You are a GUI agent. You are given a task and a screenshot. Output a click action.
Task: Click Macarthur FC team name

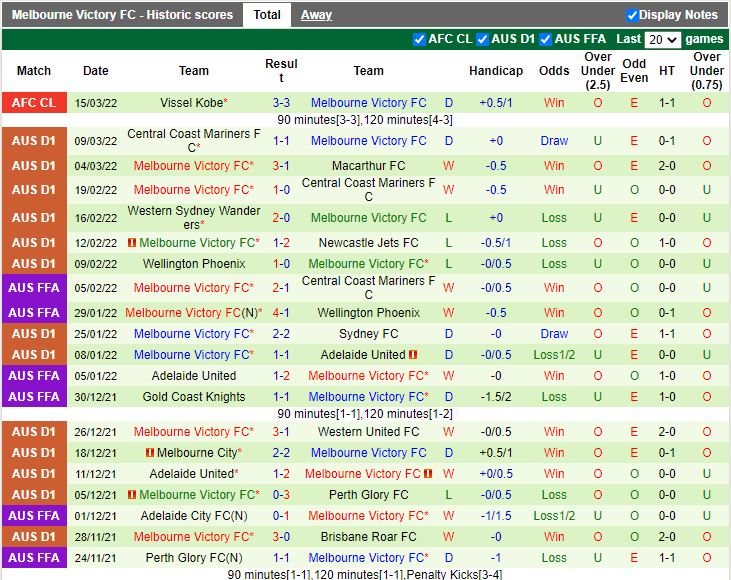[x=368, y=166]
